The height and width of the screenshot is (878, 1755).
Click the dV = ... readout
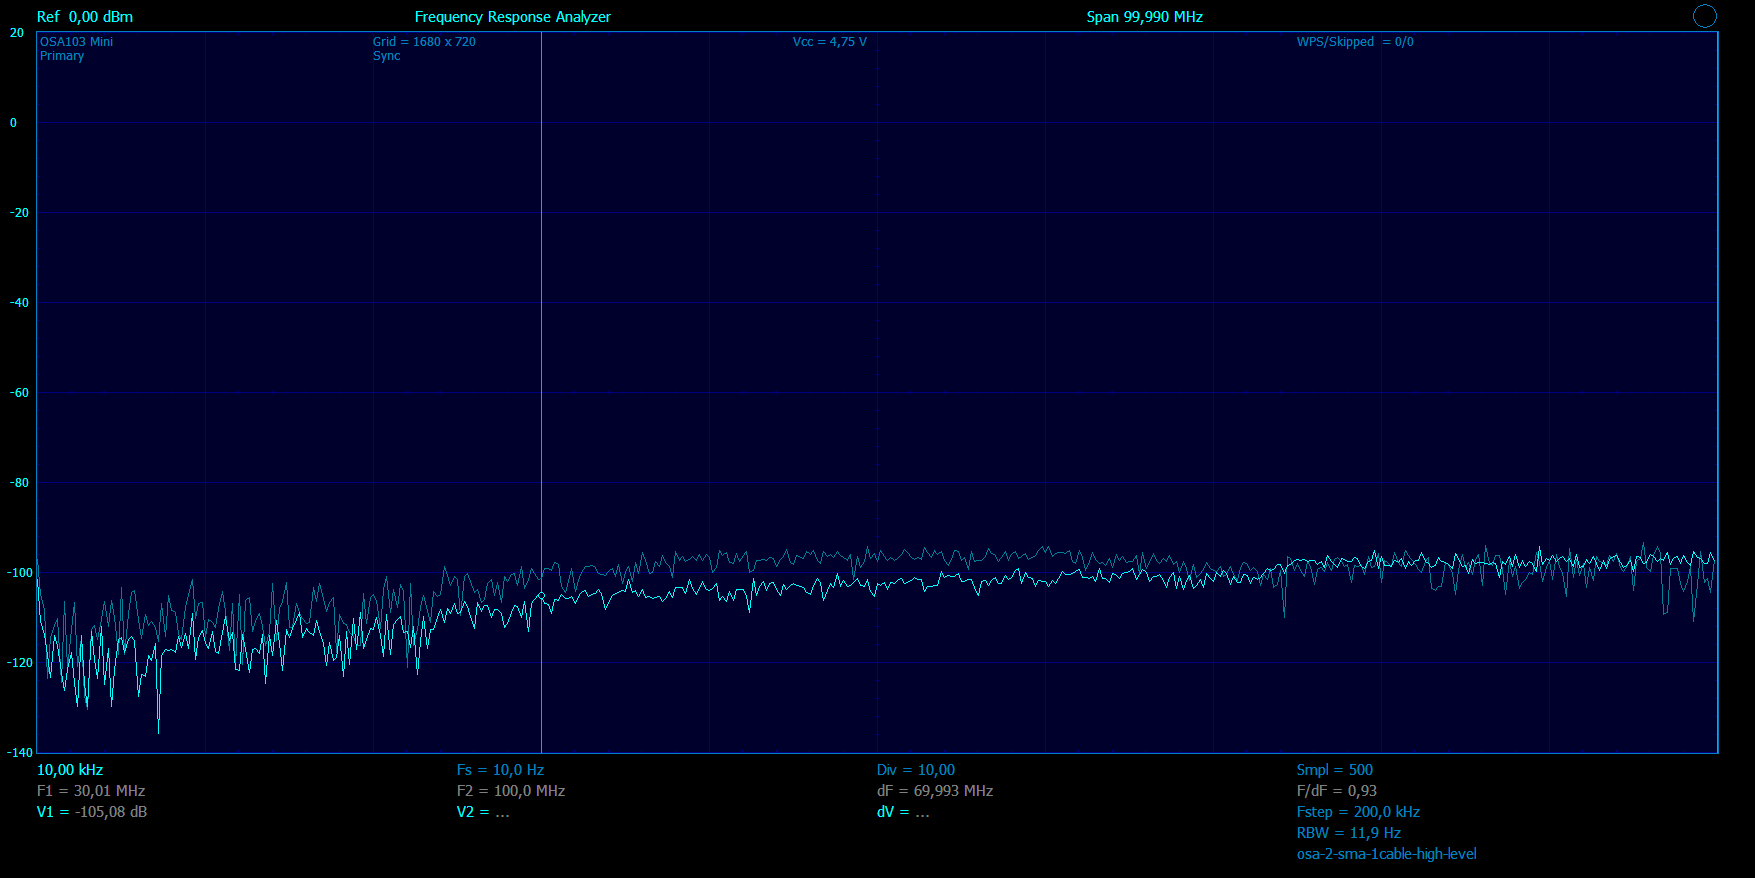pyautogui.click(x=903, y=812)
